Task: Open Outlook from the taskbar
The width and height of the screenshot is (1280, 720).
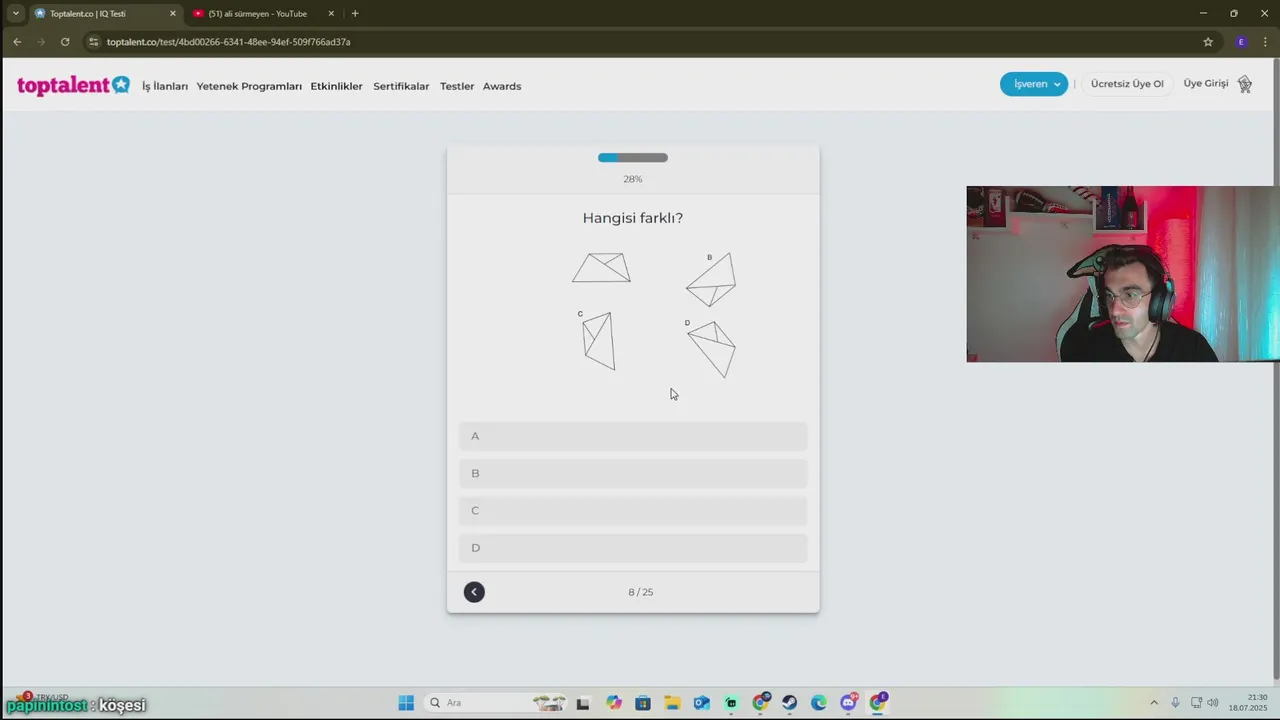Action: tap(701, 703)
